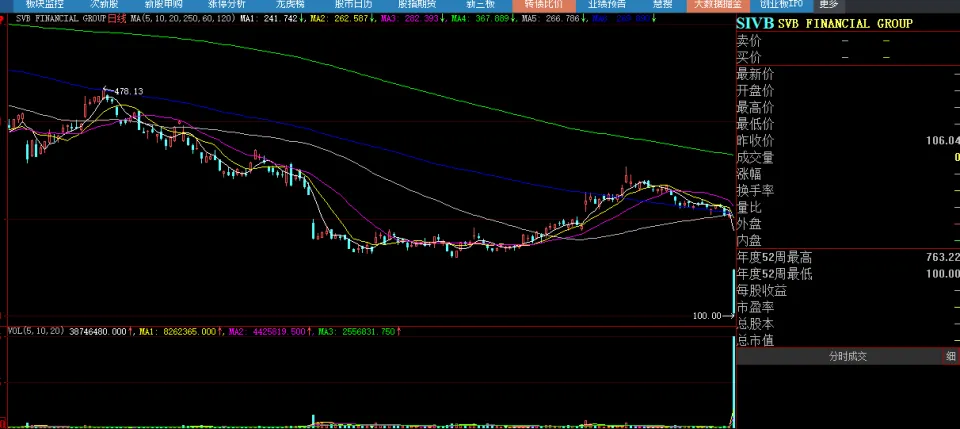Click the VOL(5,10,20) volume indicator label
The width and height of the screenshot is (960, 429).
(x=36, y=330)
